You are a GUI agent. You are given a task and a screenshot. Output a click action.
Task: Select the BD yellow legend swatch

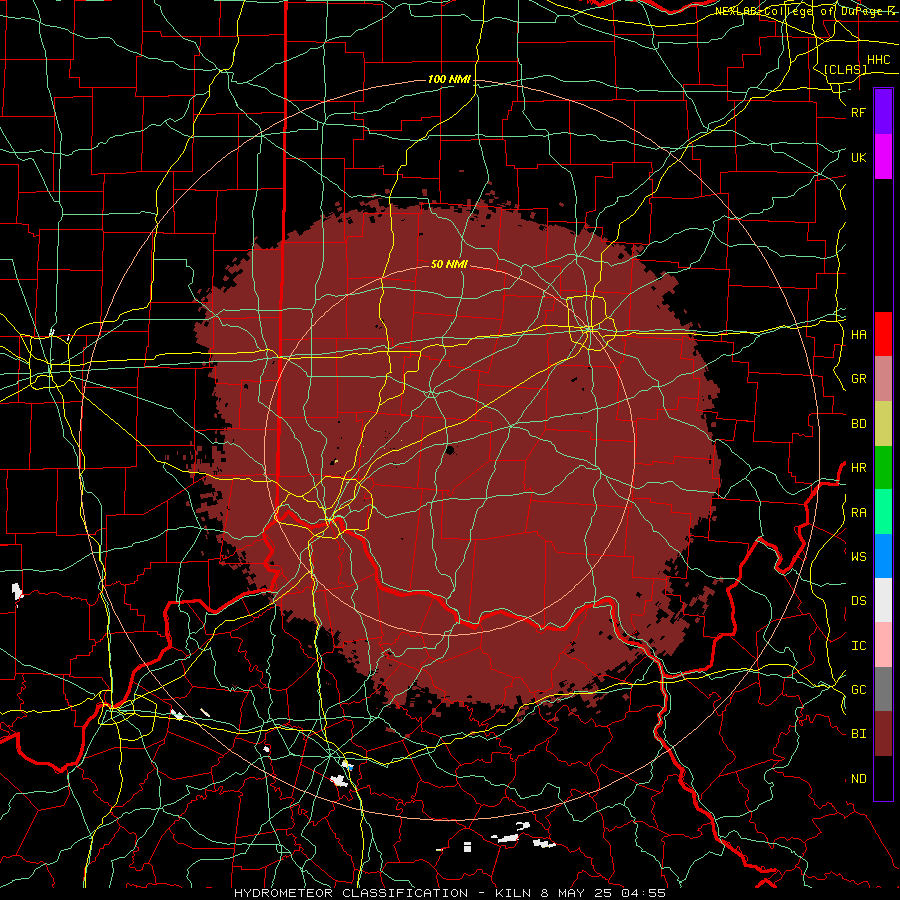pyautogui.click(x=883, y=424)
